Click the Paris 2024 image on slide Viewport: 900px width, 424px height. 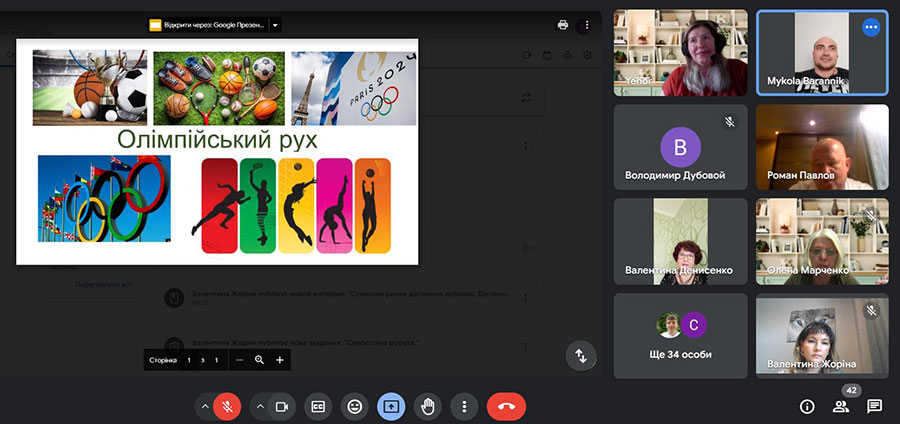tap(354, 88)
